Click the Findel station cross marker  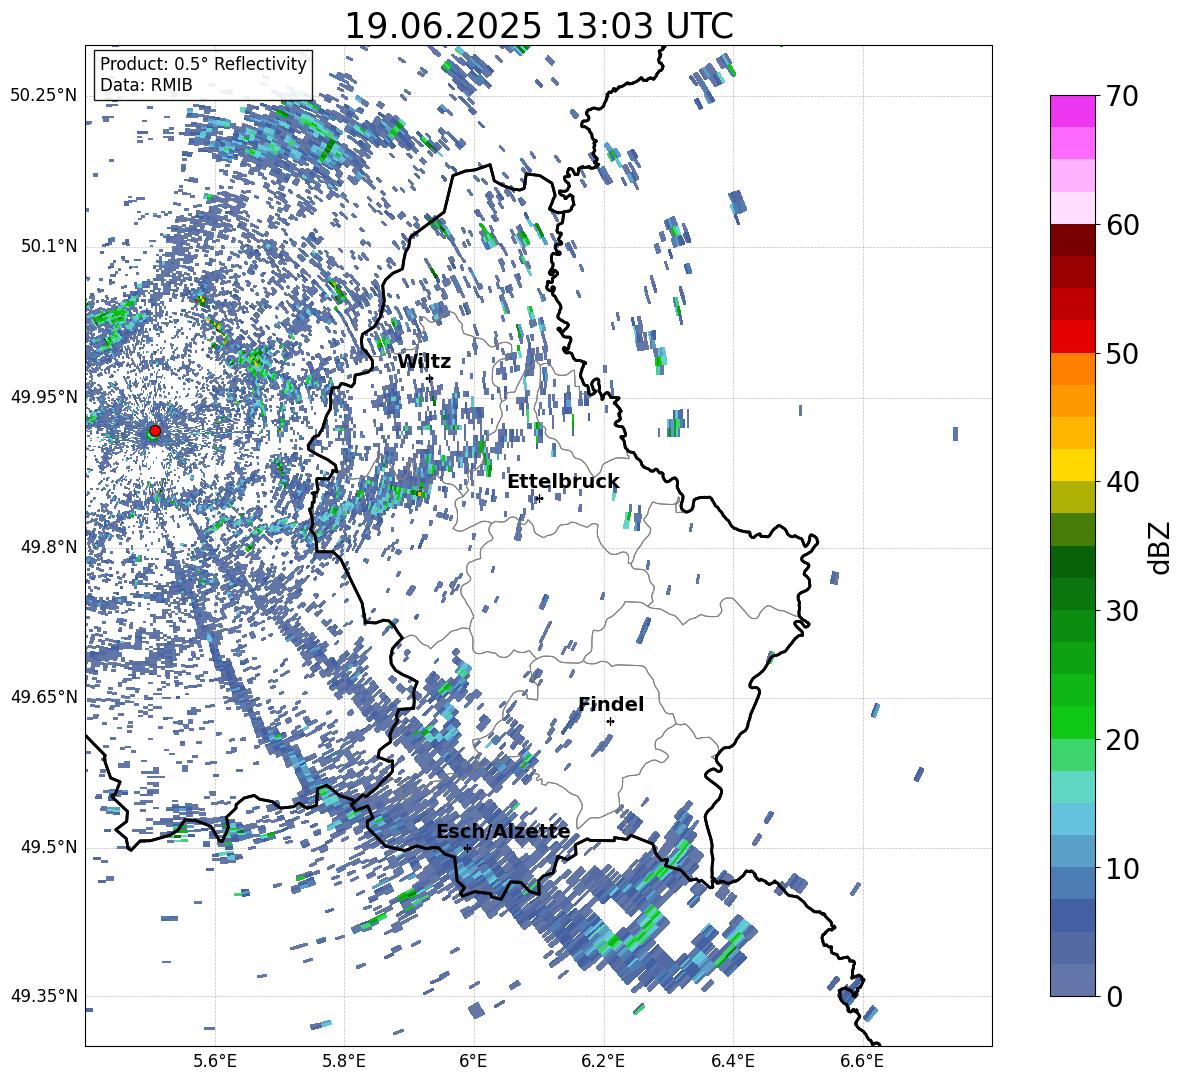(610, 721)
